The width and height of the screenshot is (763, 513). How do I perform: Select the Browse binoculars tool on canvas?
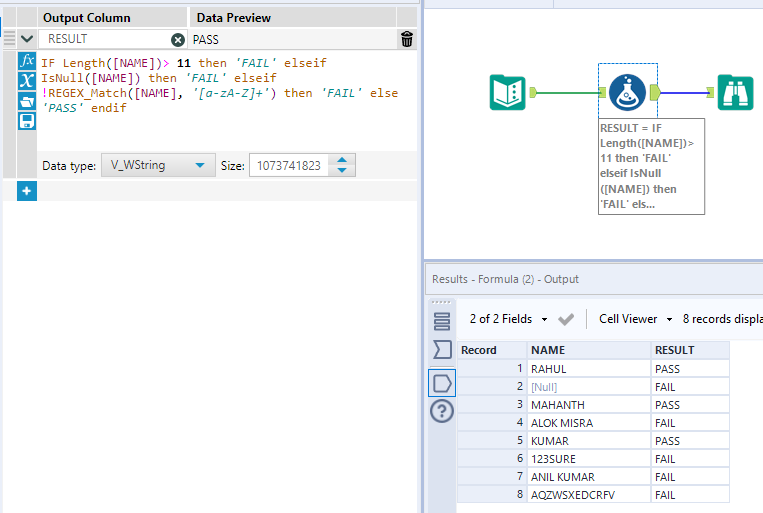[x=735, y=92]
